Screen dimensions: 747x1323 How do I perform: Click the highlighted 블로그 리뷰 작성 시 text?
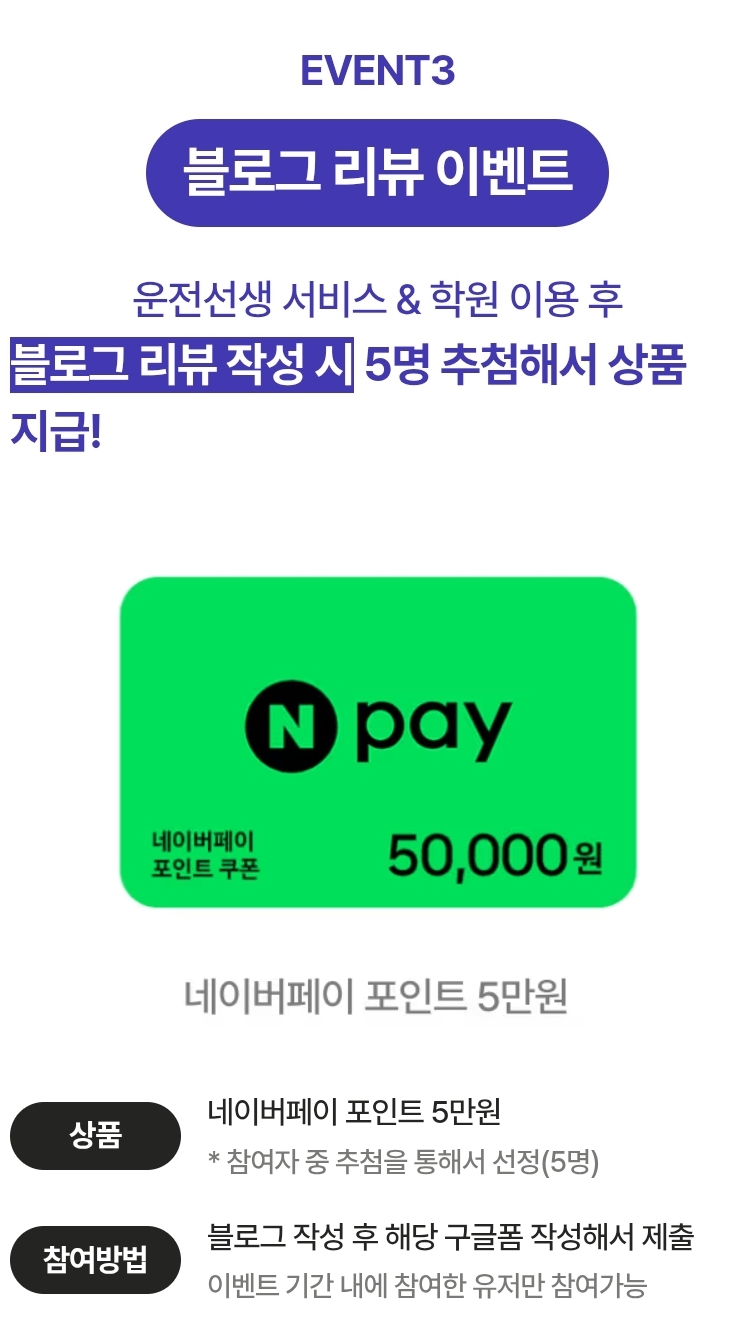(x=182, y=365)
